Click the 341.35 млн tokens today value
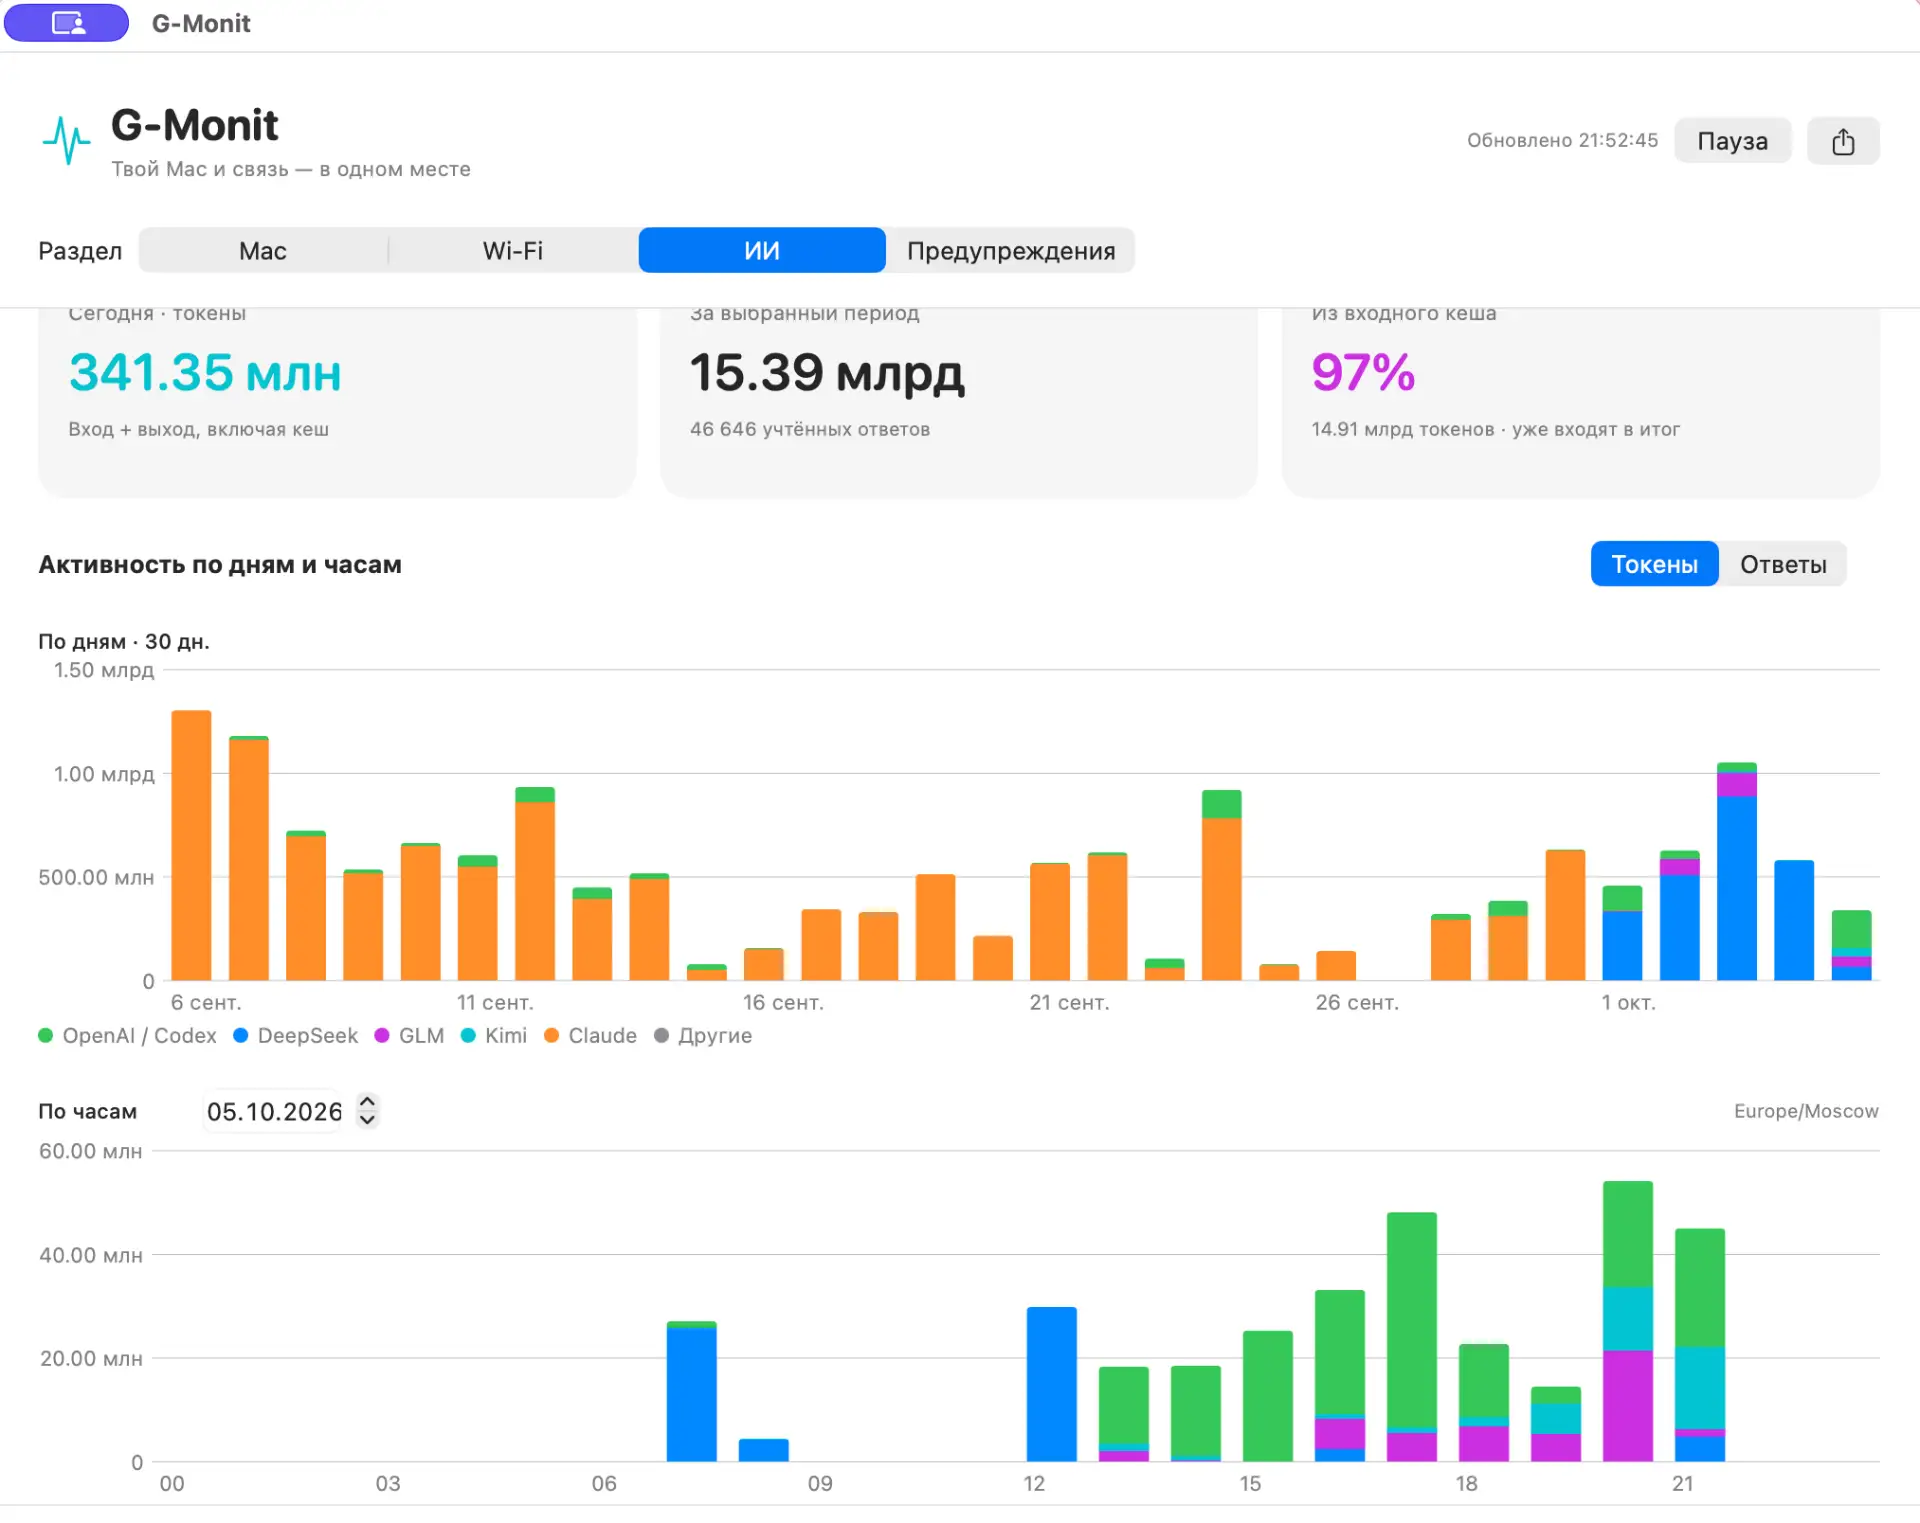 coord(205,373)
